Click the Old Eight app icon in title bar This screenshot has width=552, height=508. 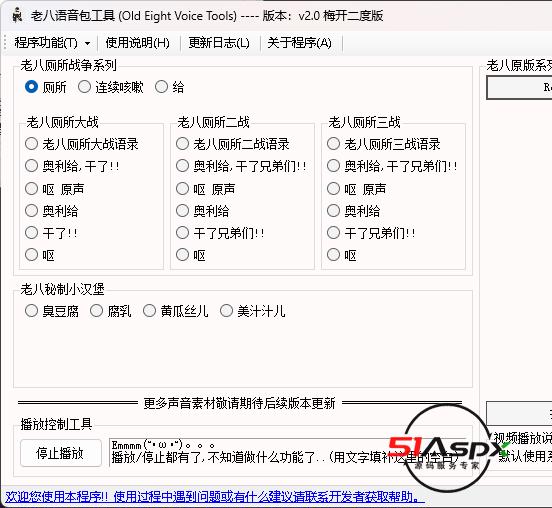(x=17, y=15)
